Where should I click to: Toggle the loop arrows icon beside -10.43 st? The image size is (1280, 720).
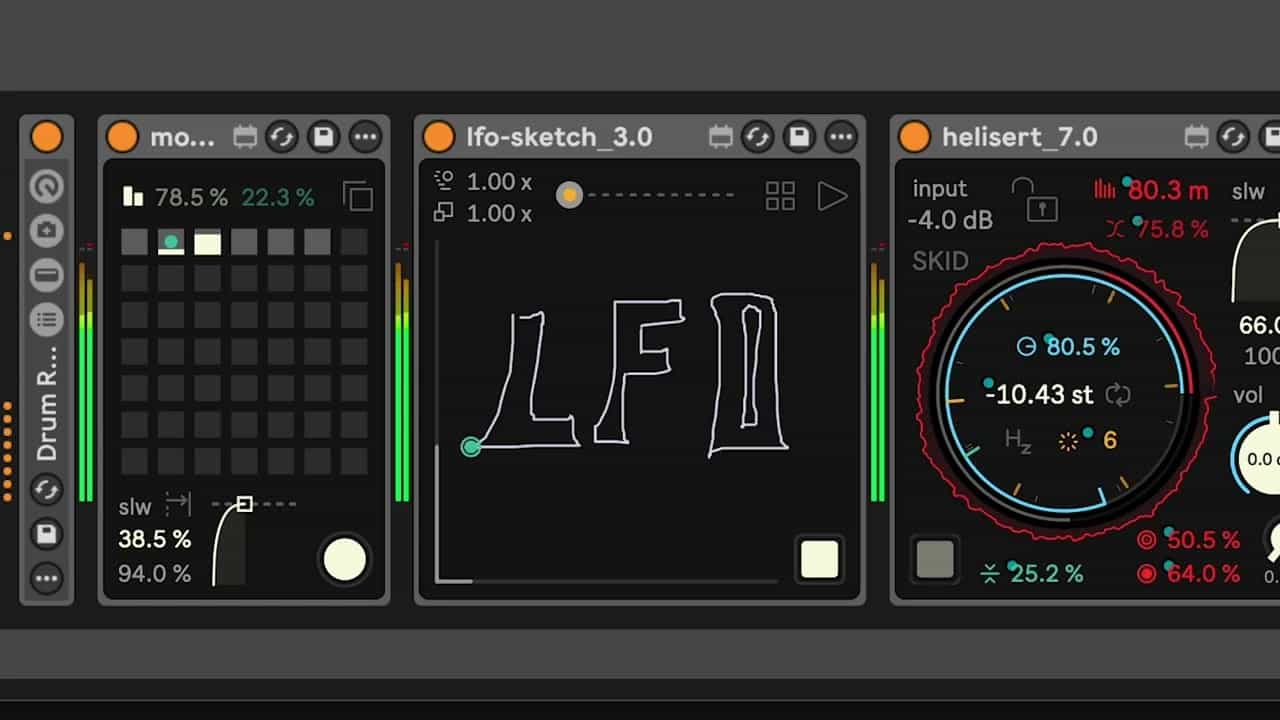(x=1118, y=395)
